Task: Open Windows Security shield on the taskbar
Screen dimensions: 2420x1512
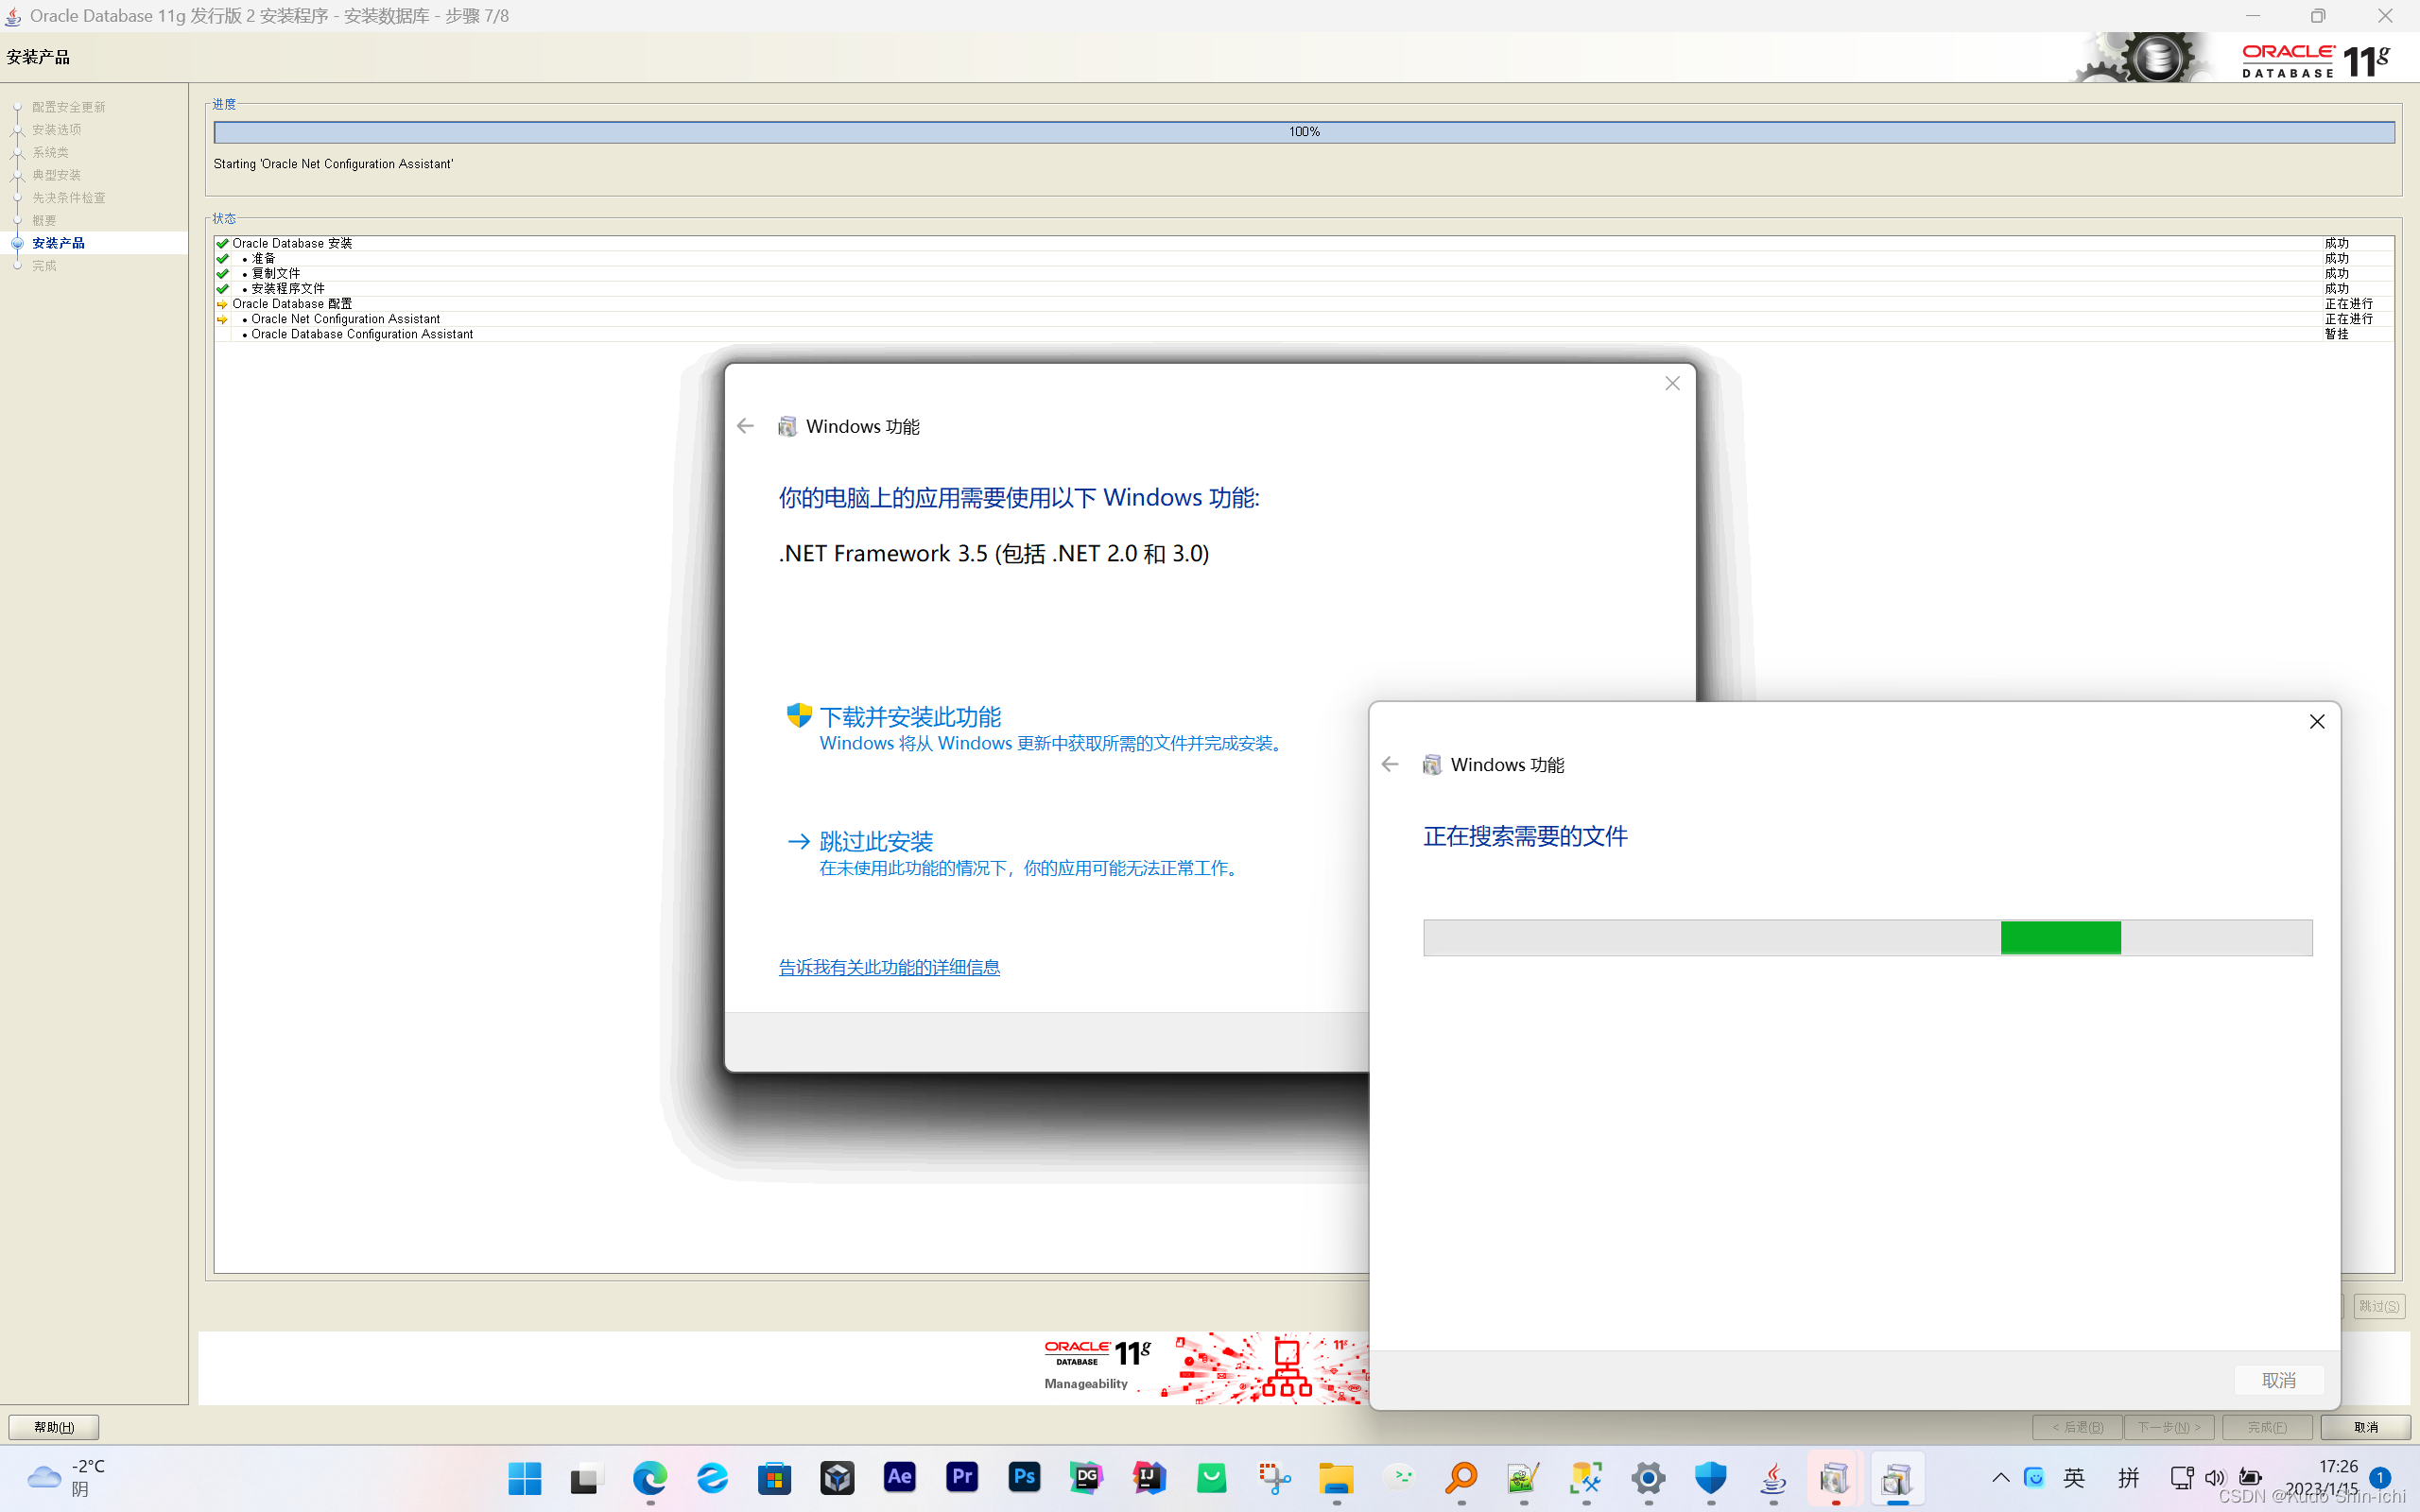Action: tap(1711, 1478)
